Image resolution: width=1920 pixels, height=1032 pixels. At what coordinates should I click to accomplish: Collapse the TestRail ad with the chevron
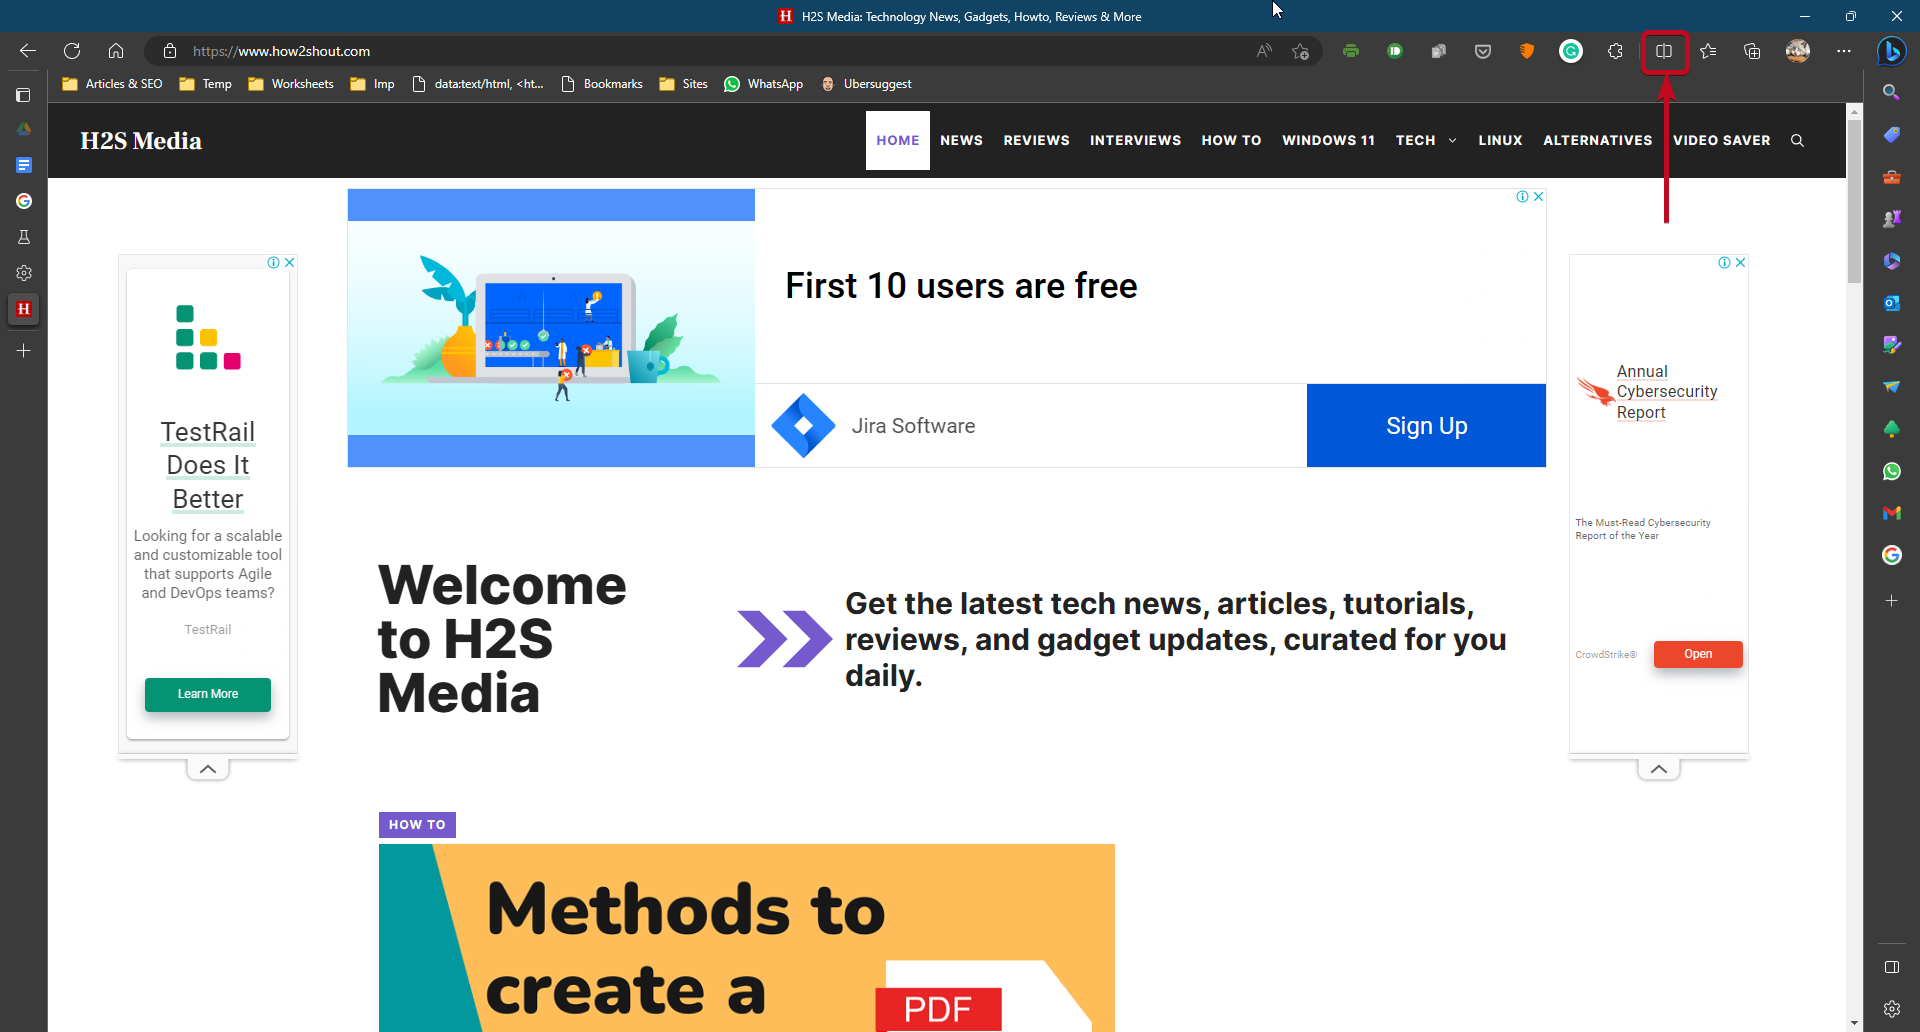(208, 769)
